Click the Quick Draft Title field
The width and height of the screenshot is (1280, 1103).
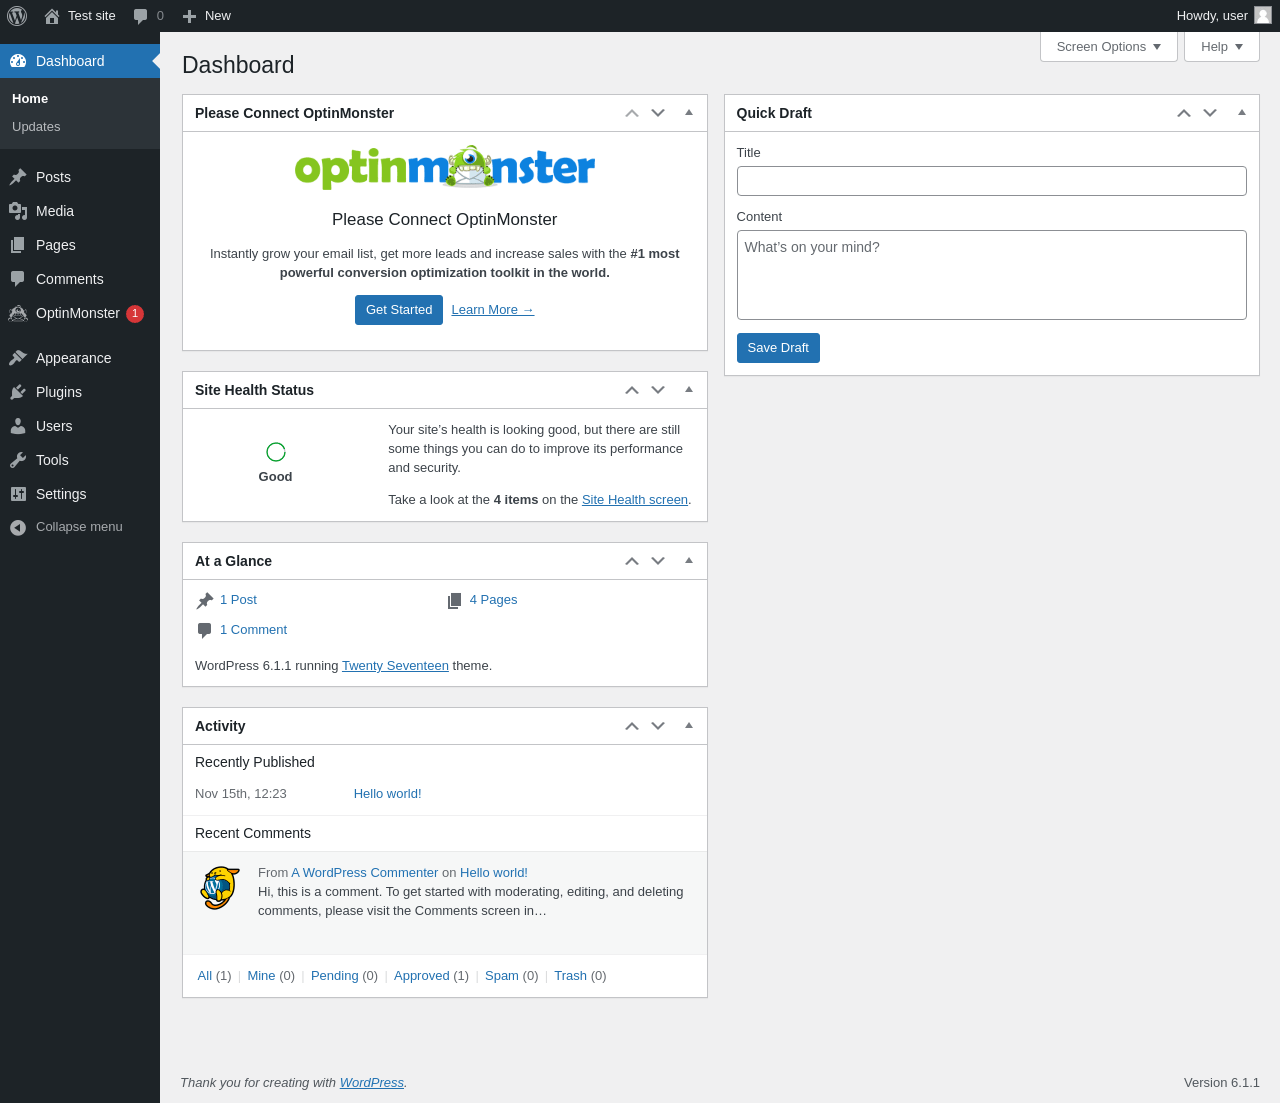pyautogui.click(x=992, y=181)
